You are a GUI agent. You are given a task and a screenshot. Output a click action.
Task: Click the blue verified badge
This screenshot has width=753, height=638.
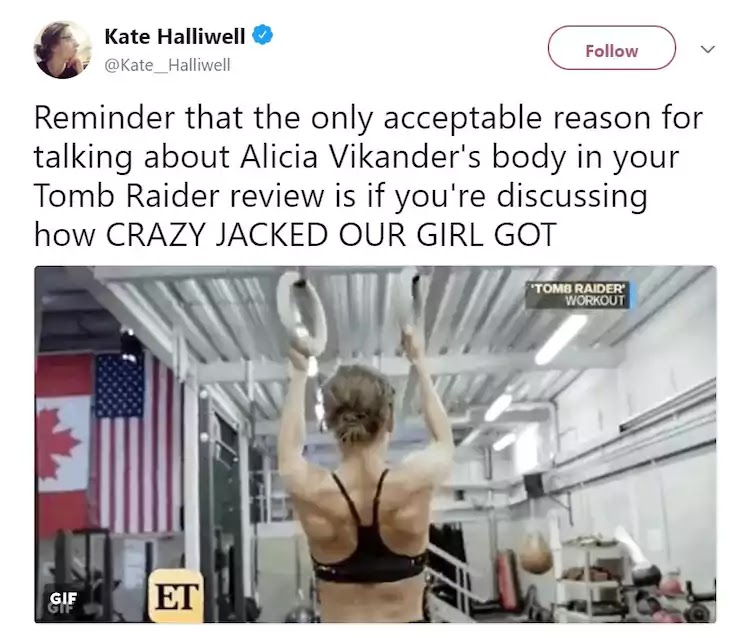click(262, 36)
